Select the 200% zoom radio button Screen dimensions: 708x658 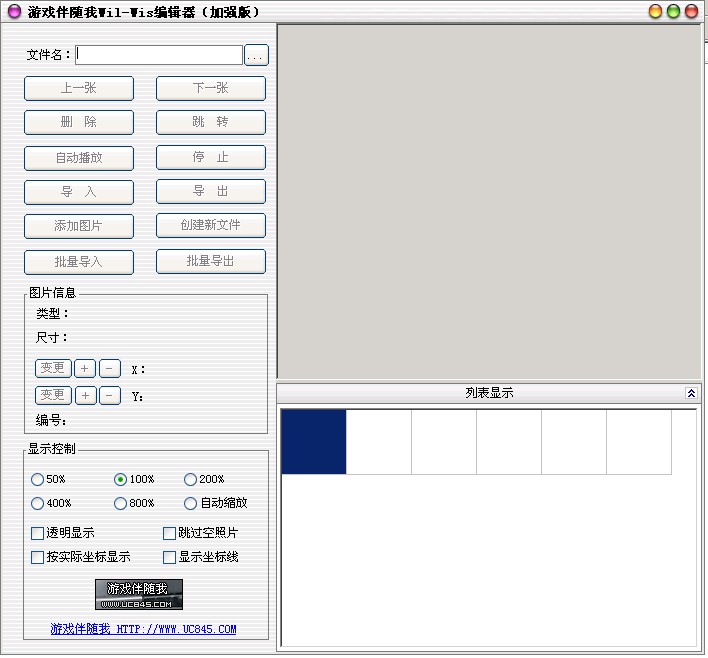(x=190, y=480)
